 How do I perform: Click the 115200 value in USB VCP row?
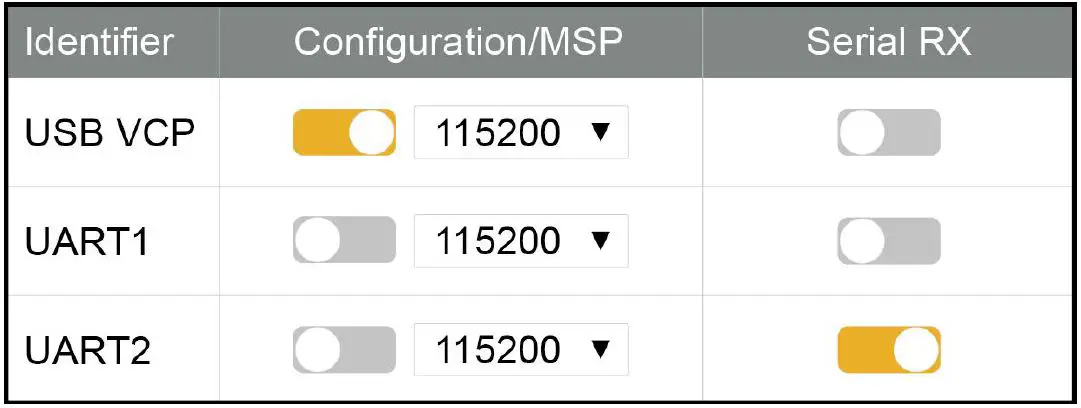click(498, 133)
